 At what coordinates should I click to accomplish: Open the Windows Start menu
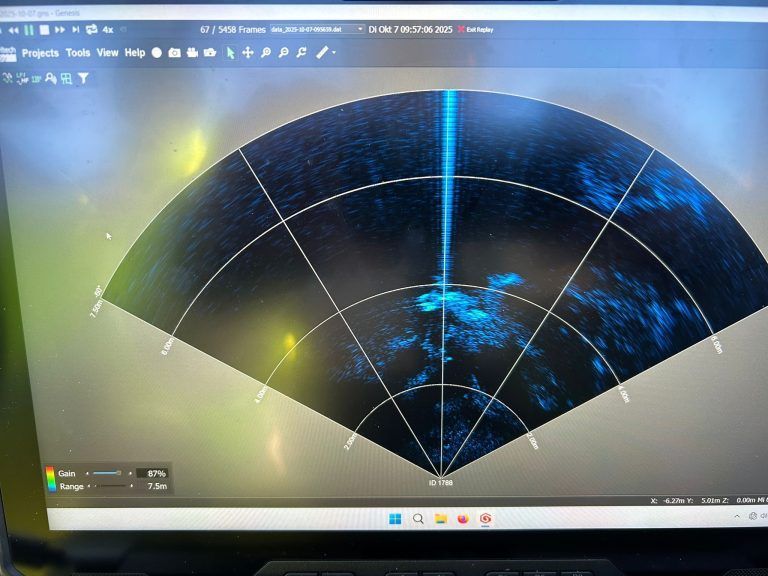[x=395, y=518]
